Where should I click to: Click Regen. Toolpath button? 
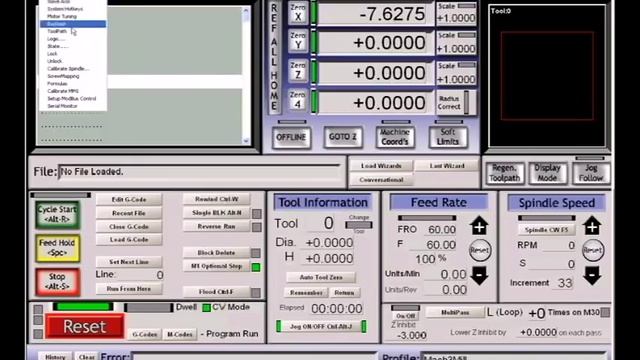tap(505, 173)
